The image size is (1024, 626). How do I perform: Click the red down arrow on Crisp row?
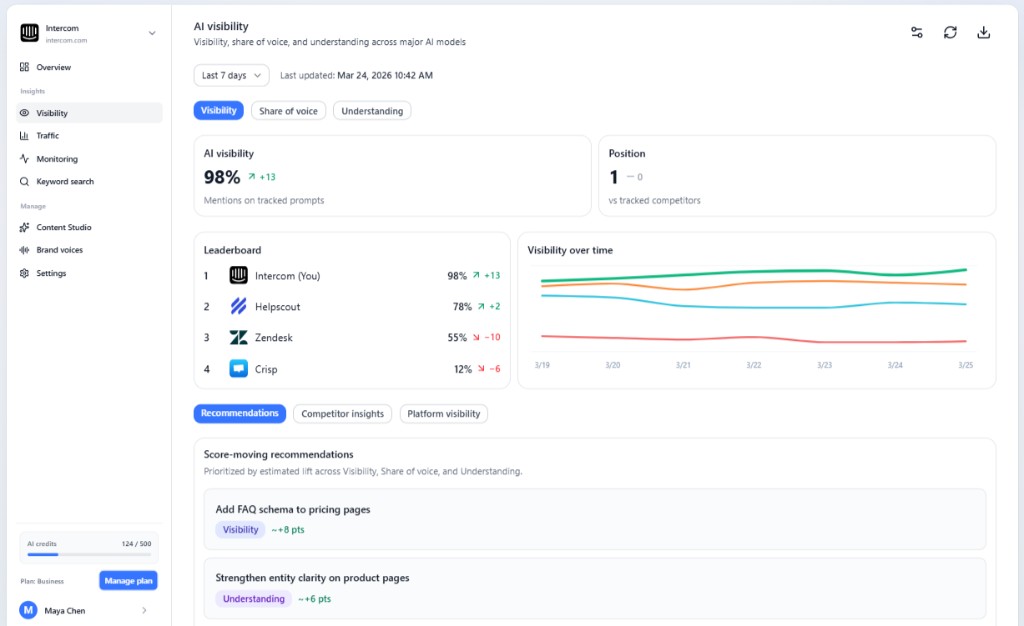(481, 369)
